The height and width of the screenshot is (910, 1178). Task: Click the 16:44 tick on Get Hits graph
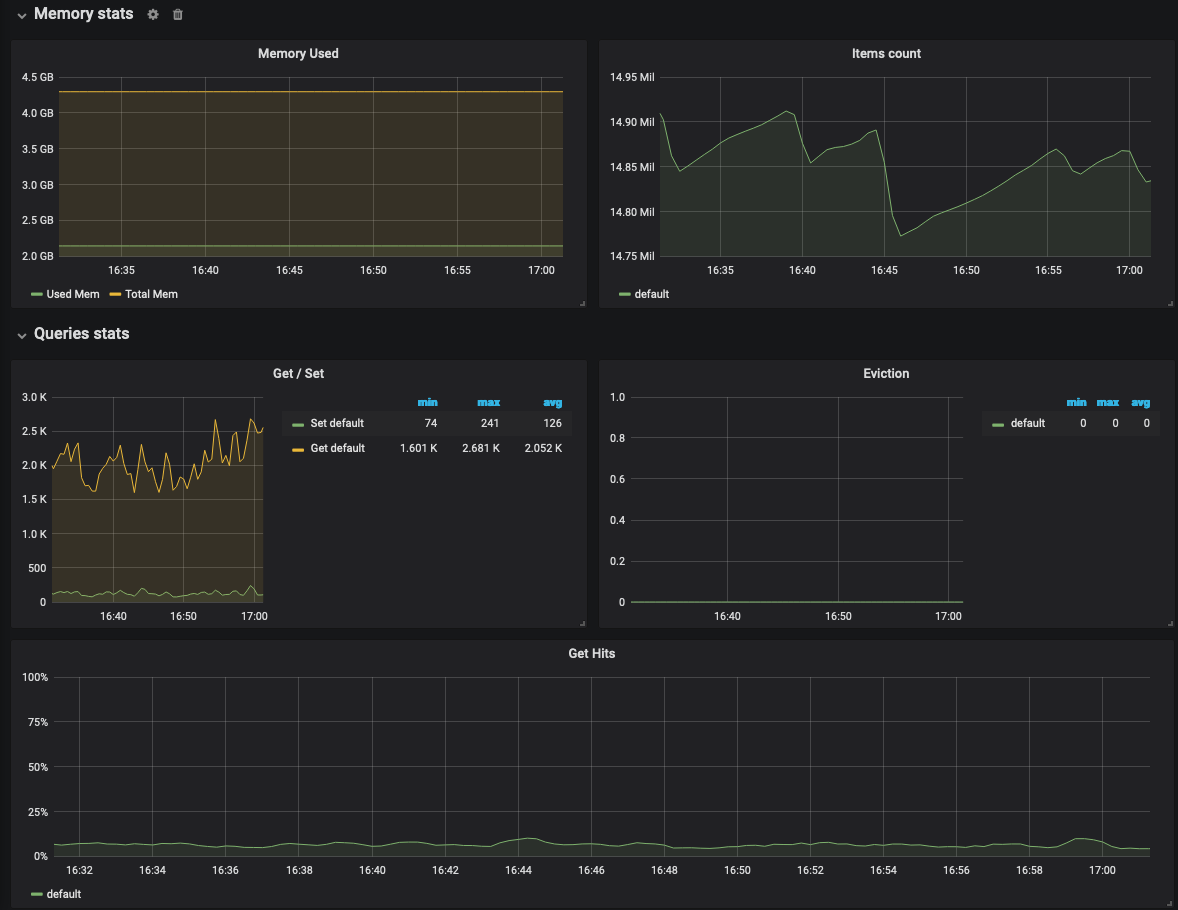(518, 870)
